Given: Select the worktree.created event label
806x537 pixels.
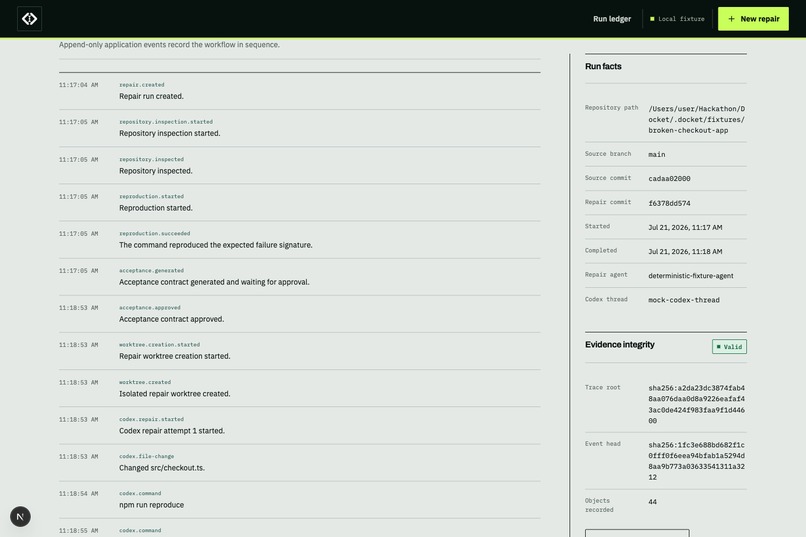Looking at the screenshot, I should [145, 382].
